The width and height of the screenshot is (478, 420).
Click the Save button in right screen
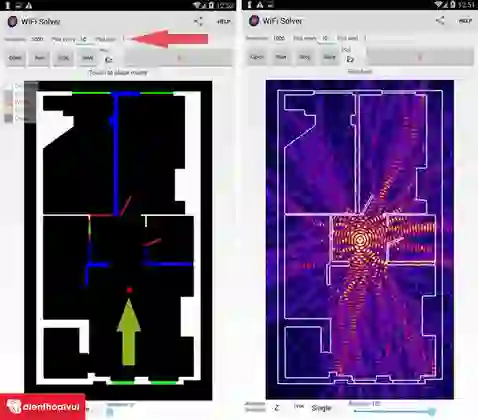329,57
